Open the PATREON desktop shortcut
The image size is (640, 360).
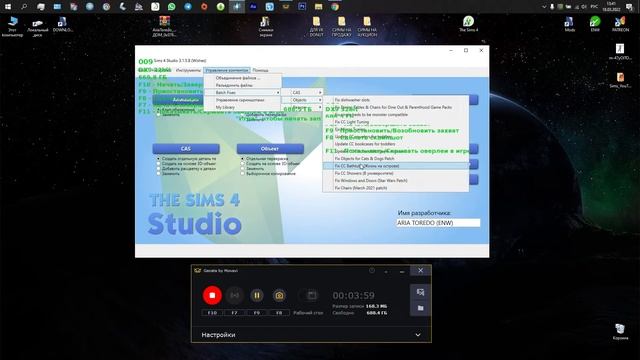[x=620, y=24]
